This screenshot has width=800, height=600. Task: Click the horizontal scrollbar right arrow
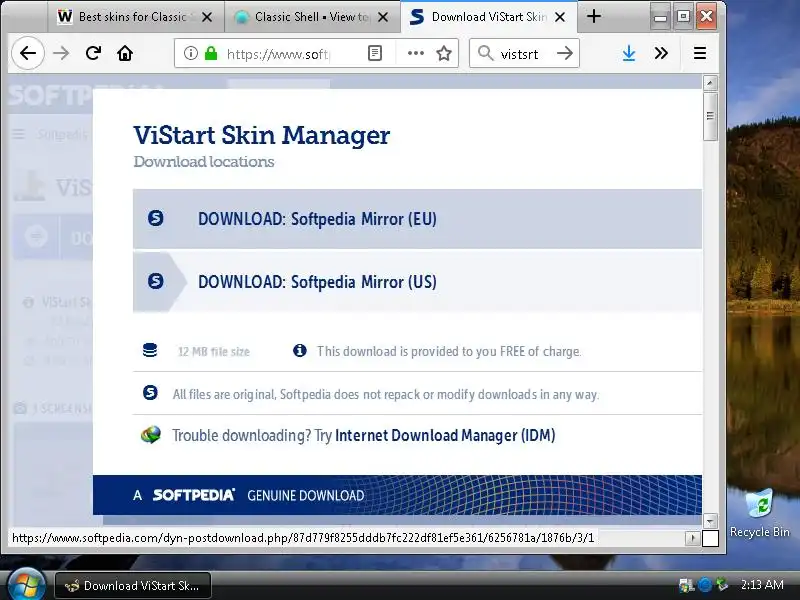coord(692,538)
